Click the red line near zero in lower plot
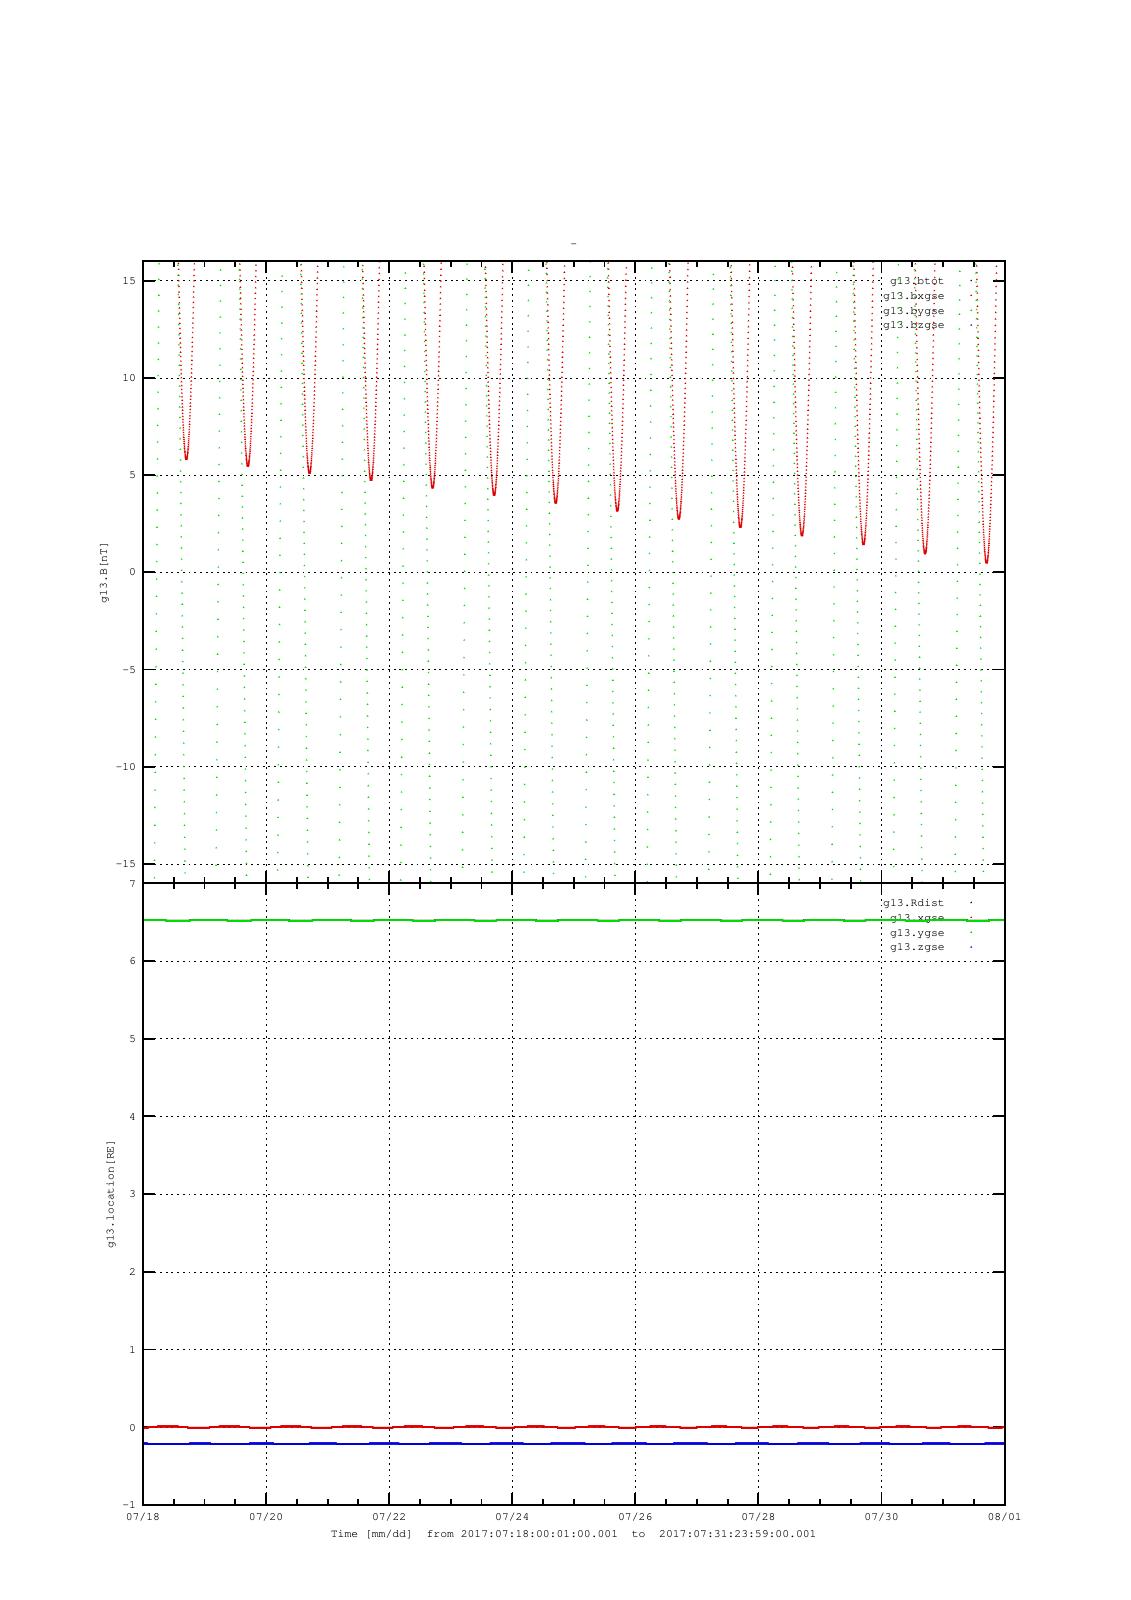The width and height of the screenshot is (1131, 1600). click(x=573, y=1427)
